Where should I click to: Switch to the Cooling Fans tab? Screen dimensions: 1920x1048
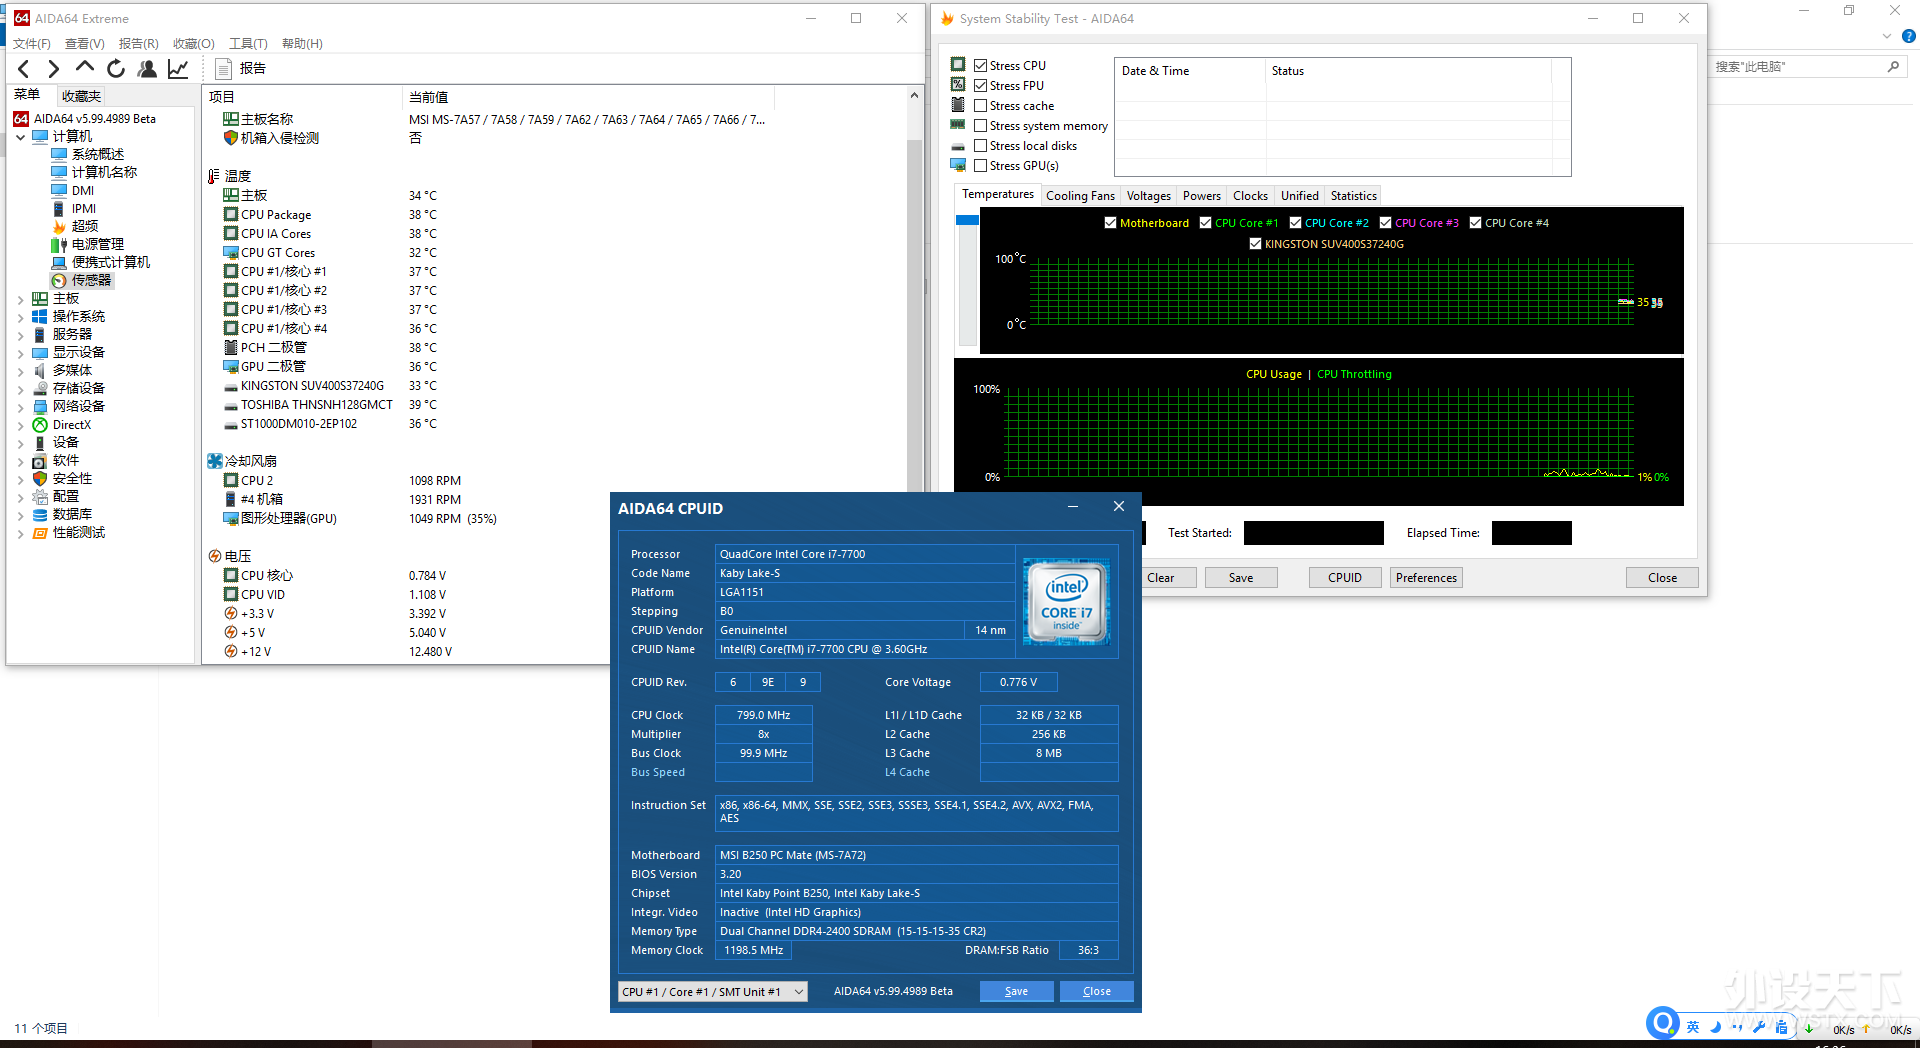click(1080, 196)
